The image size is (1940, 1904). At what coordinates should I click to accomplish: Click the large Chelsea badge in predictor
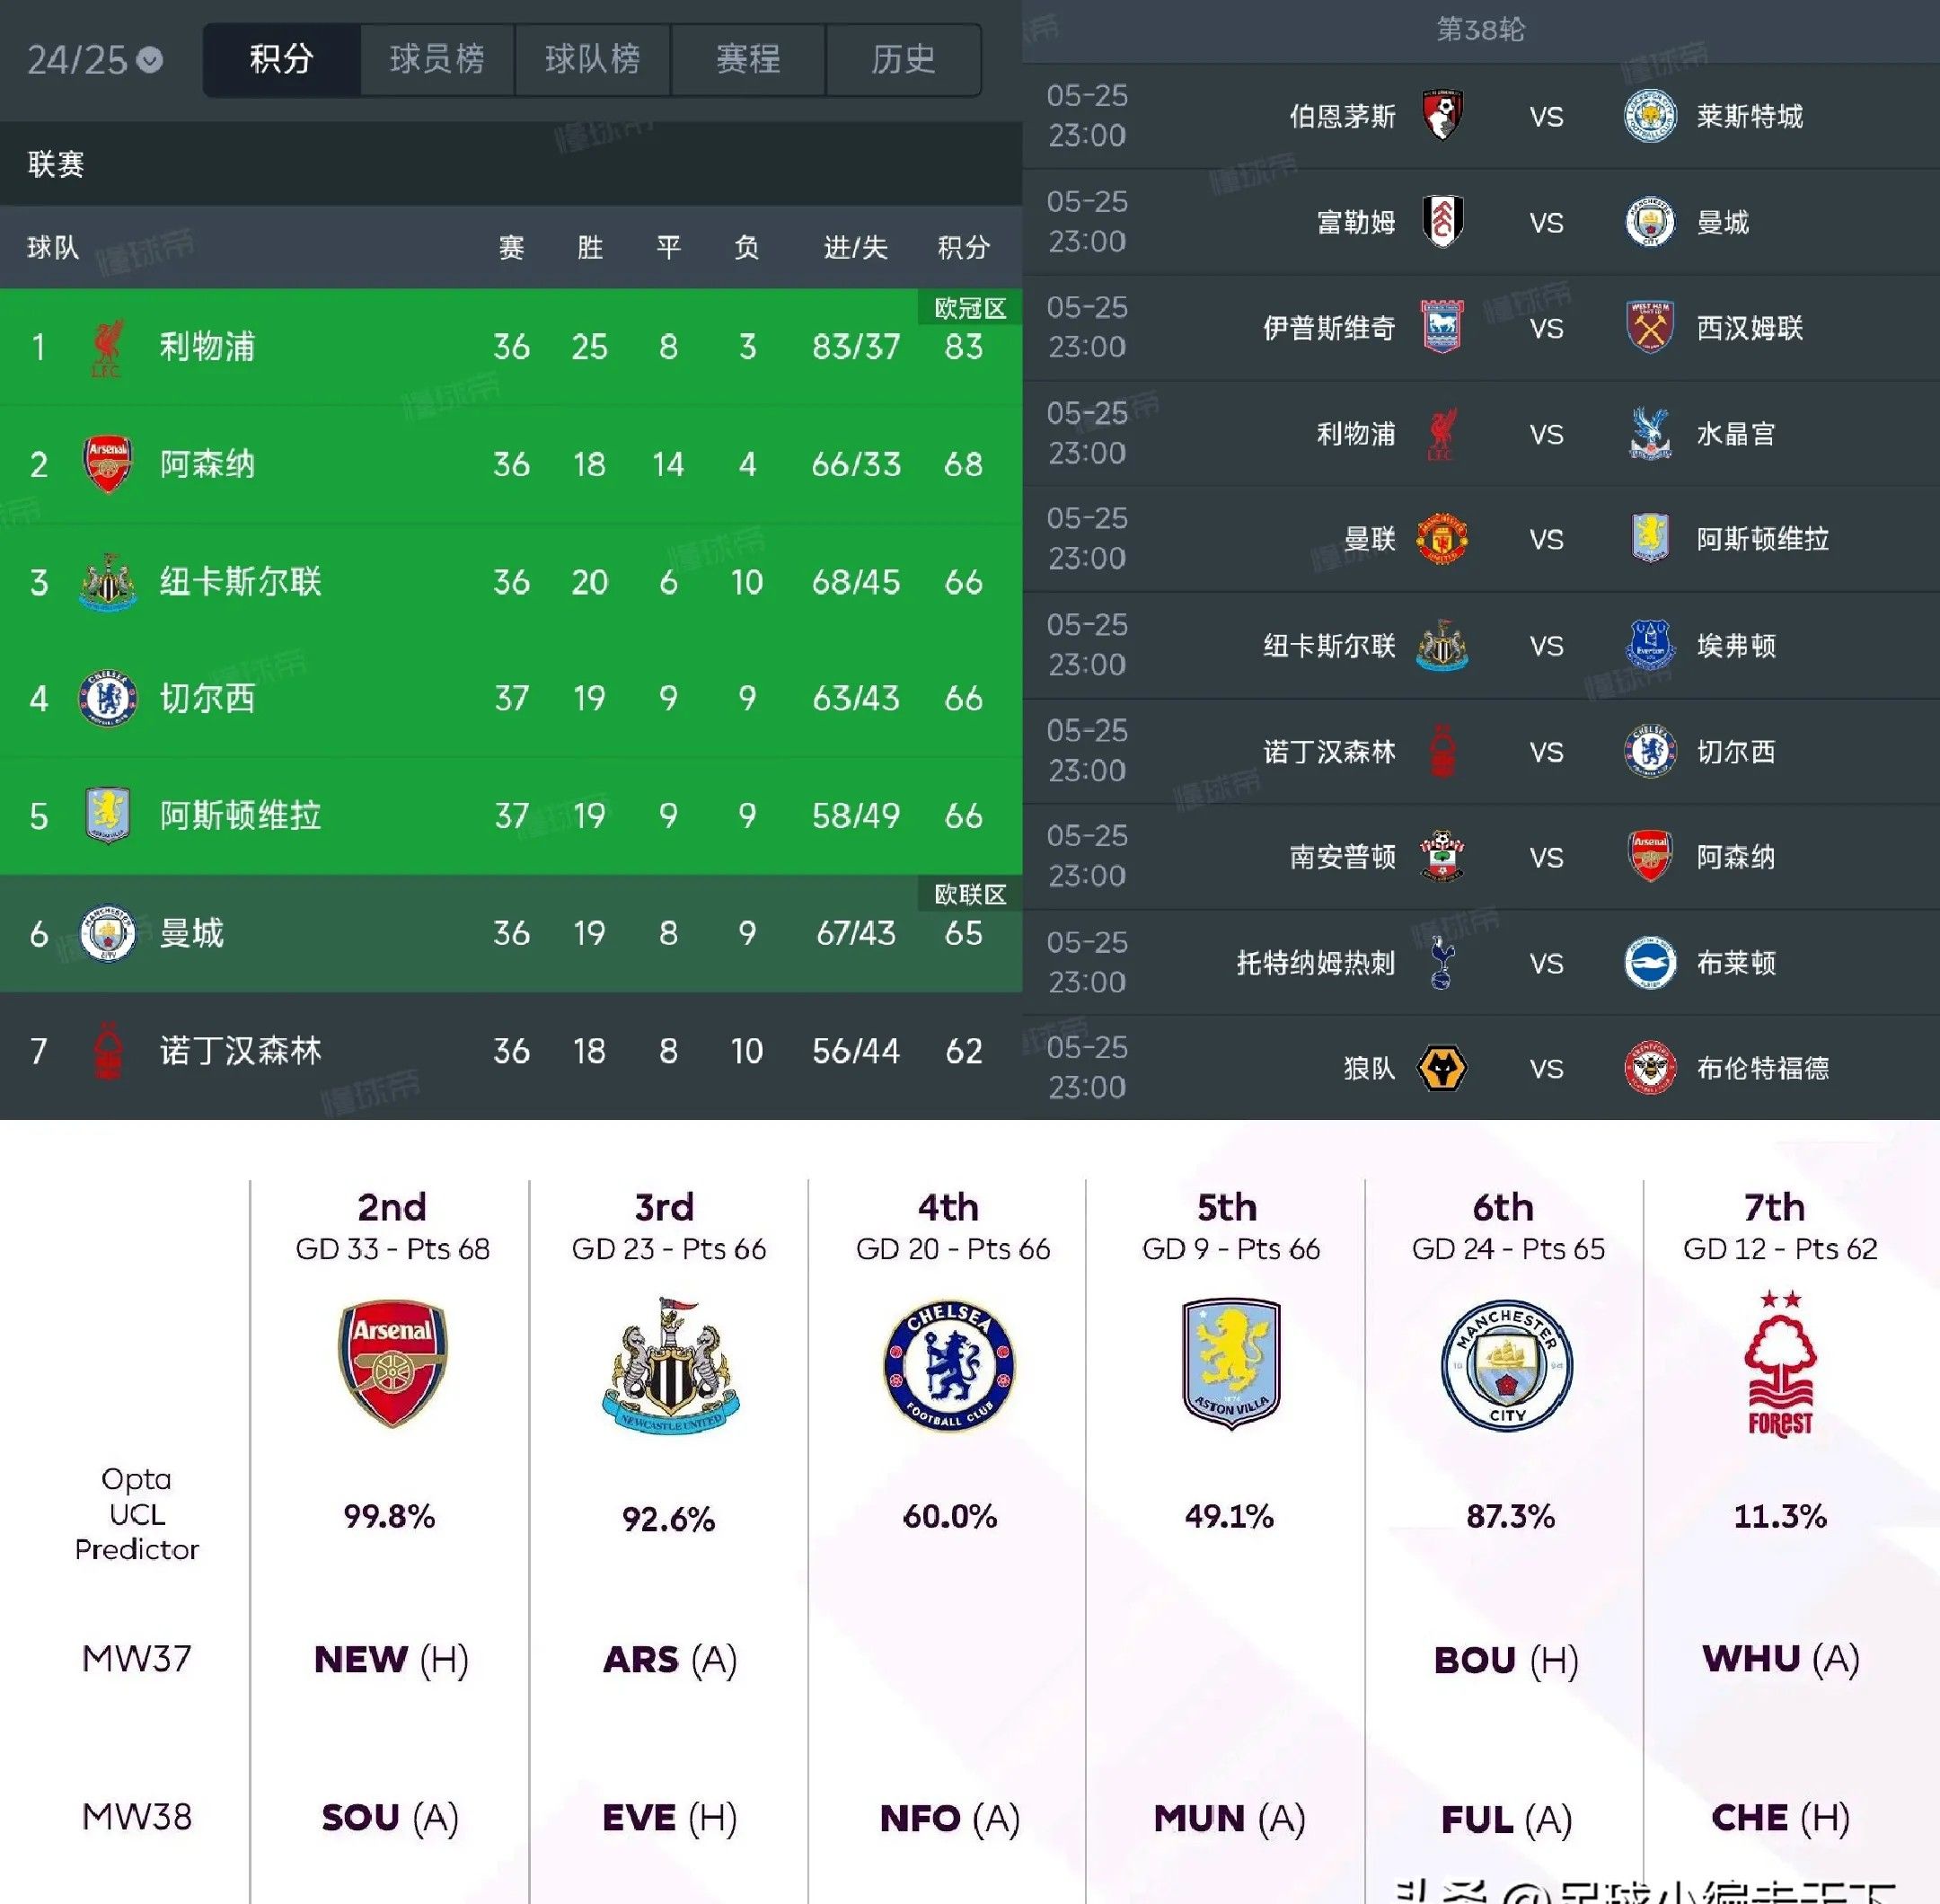pos(949,1365)
